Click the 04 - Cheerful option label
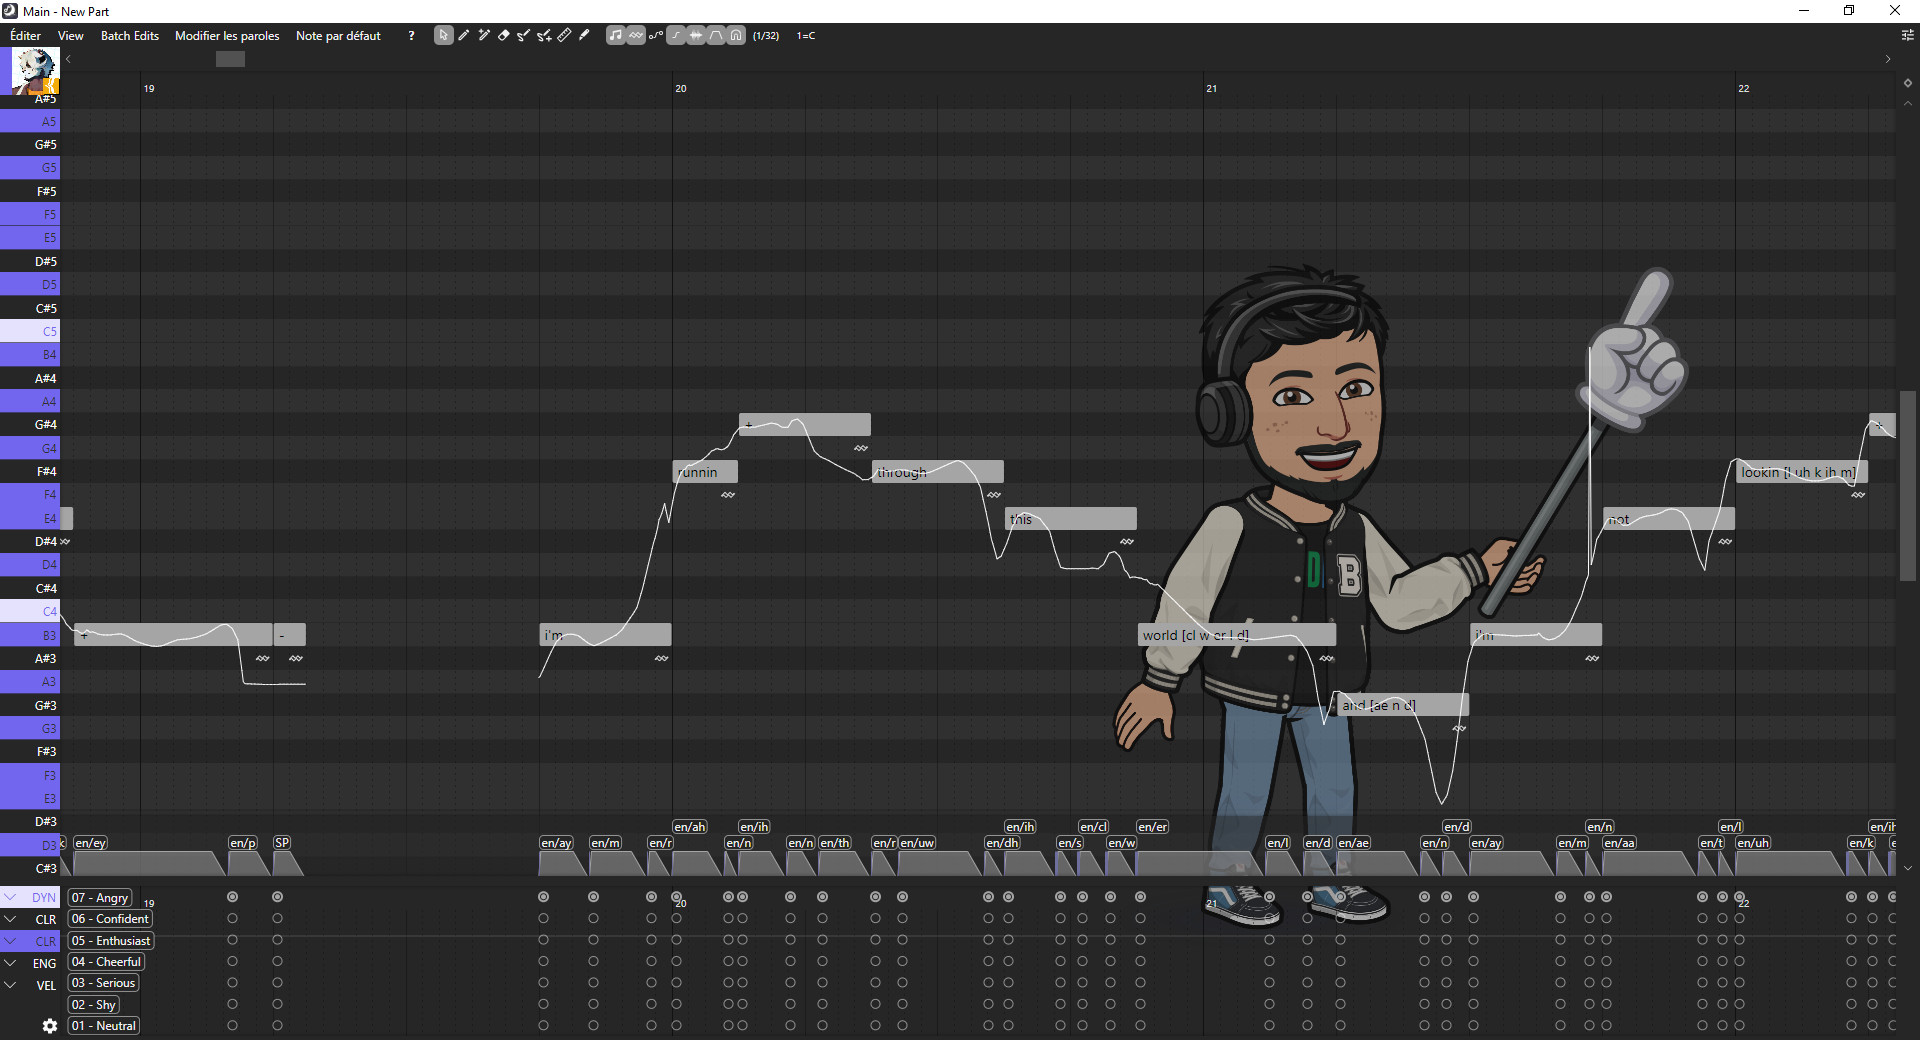 pyautogui.click(x=106, y=962)
